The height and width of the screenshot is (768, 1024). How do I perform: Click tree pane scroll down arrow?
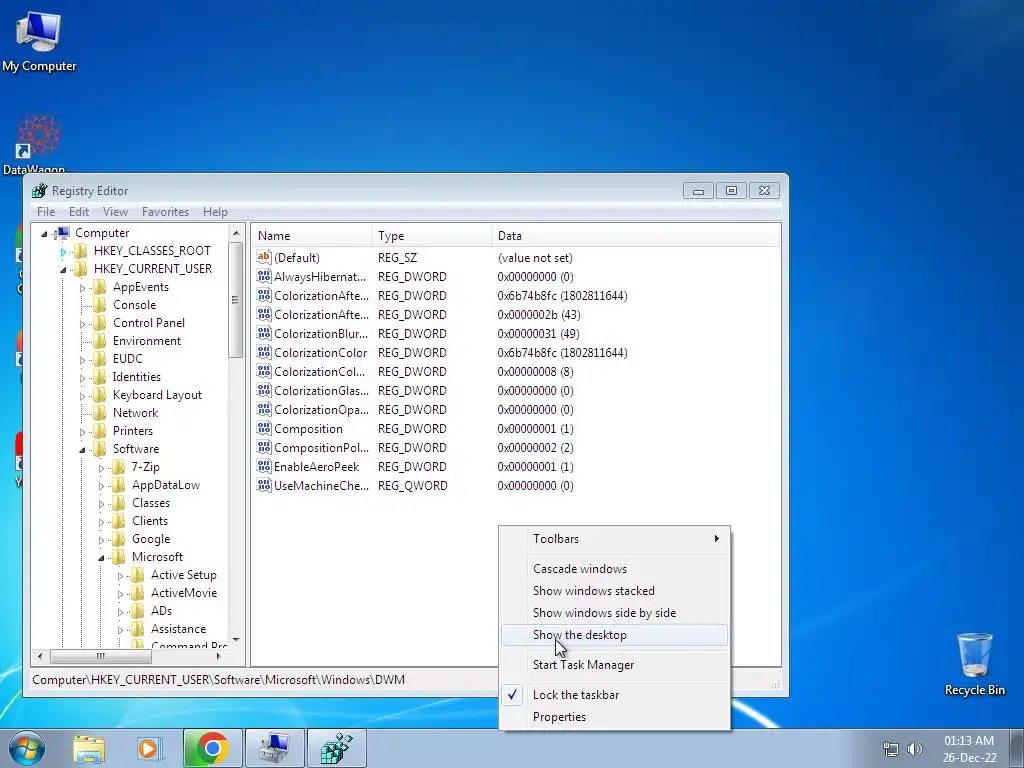pos(236,640)
